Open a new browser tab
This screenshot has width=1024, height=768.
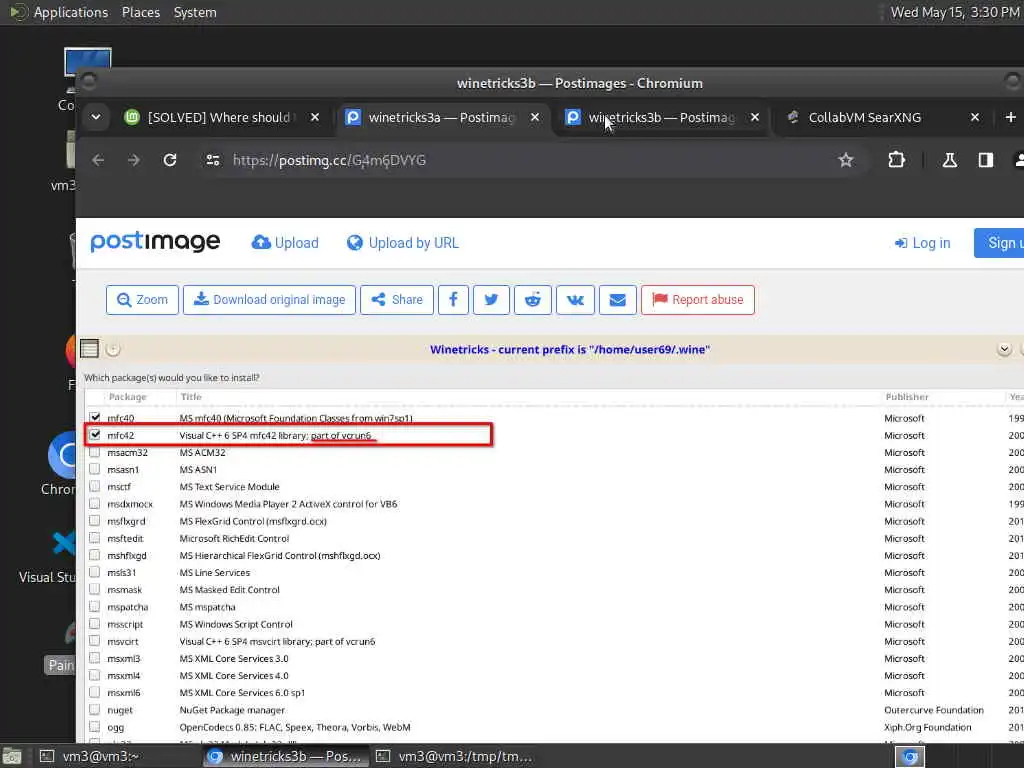[1010, 118]
